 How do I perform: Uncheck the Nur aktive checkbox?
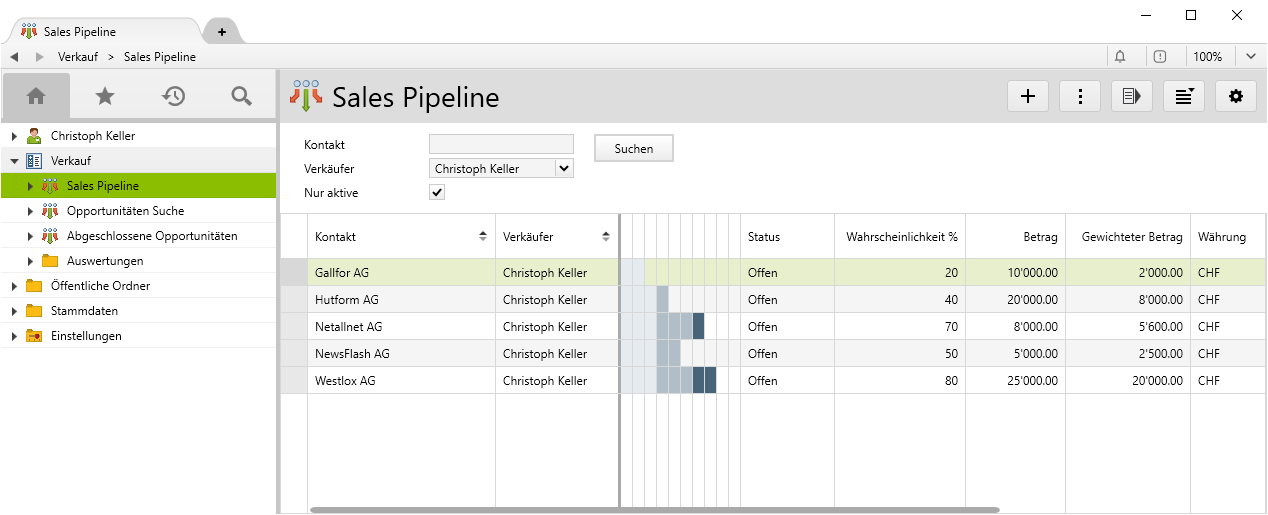(437, 193)
